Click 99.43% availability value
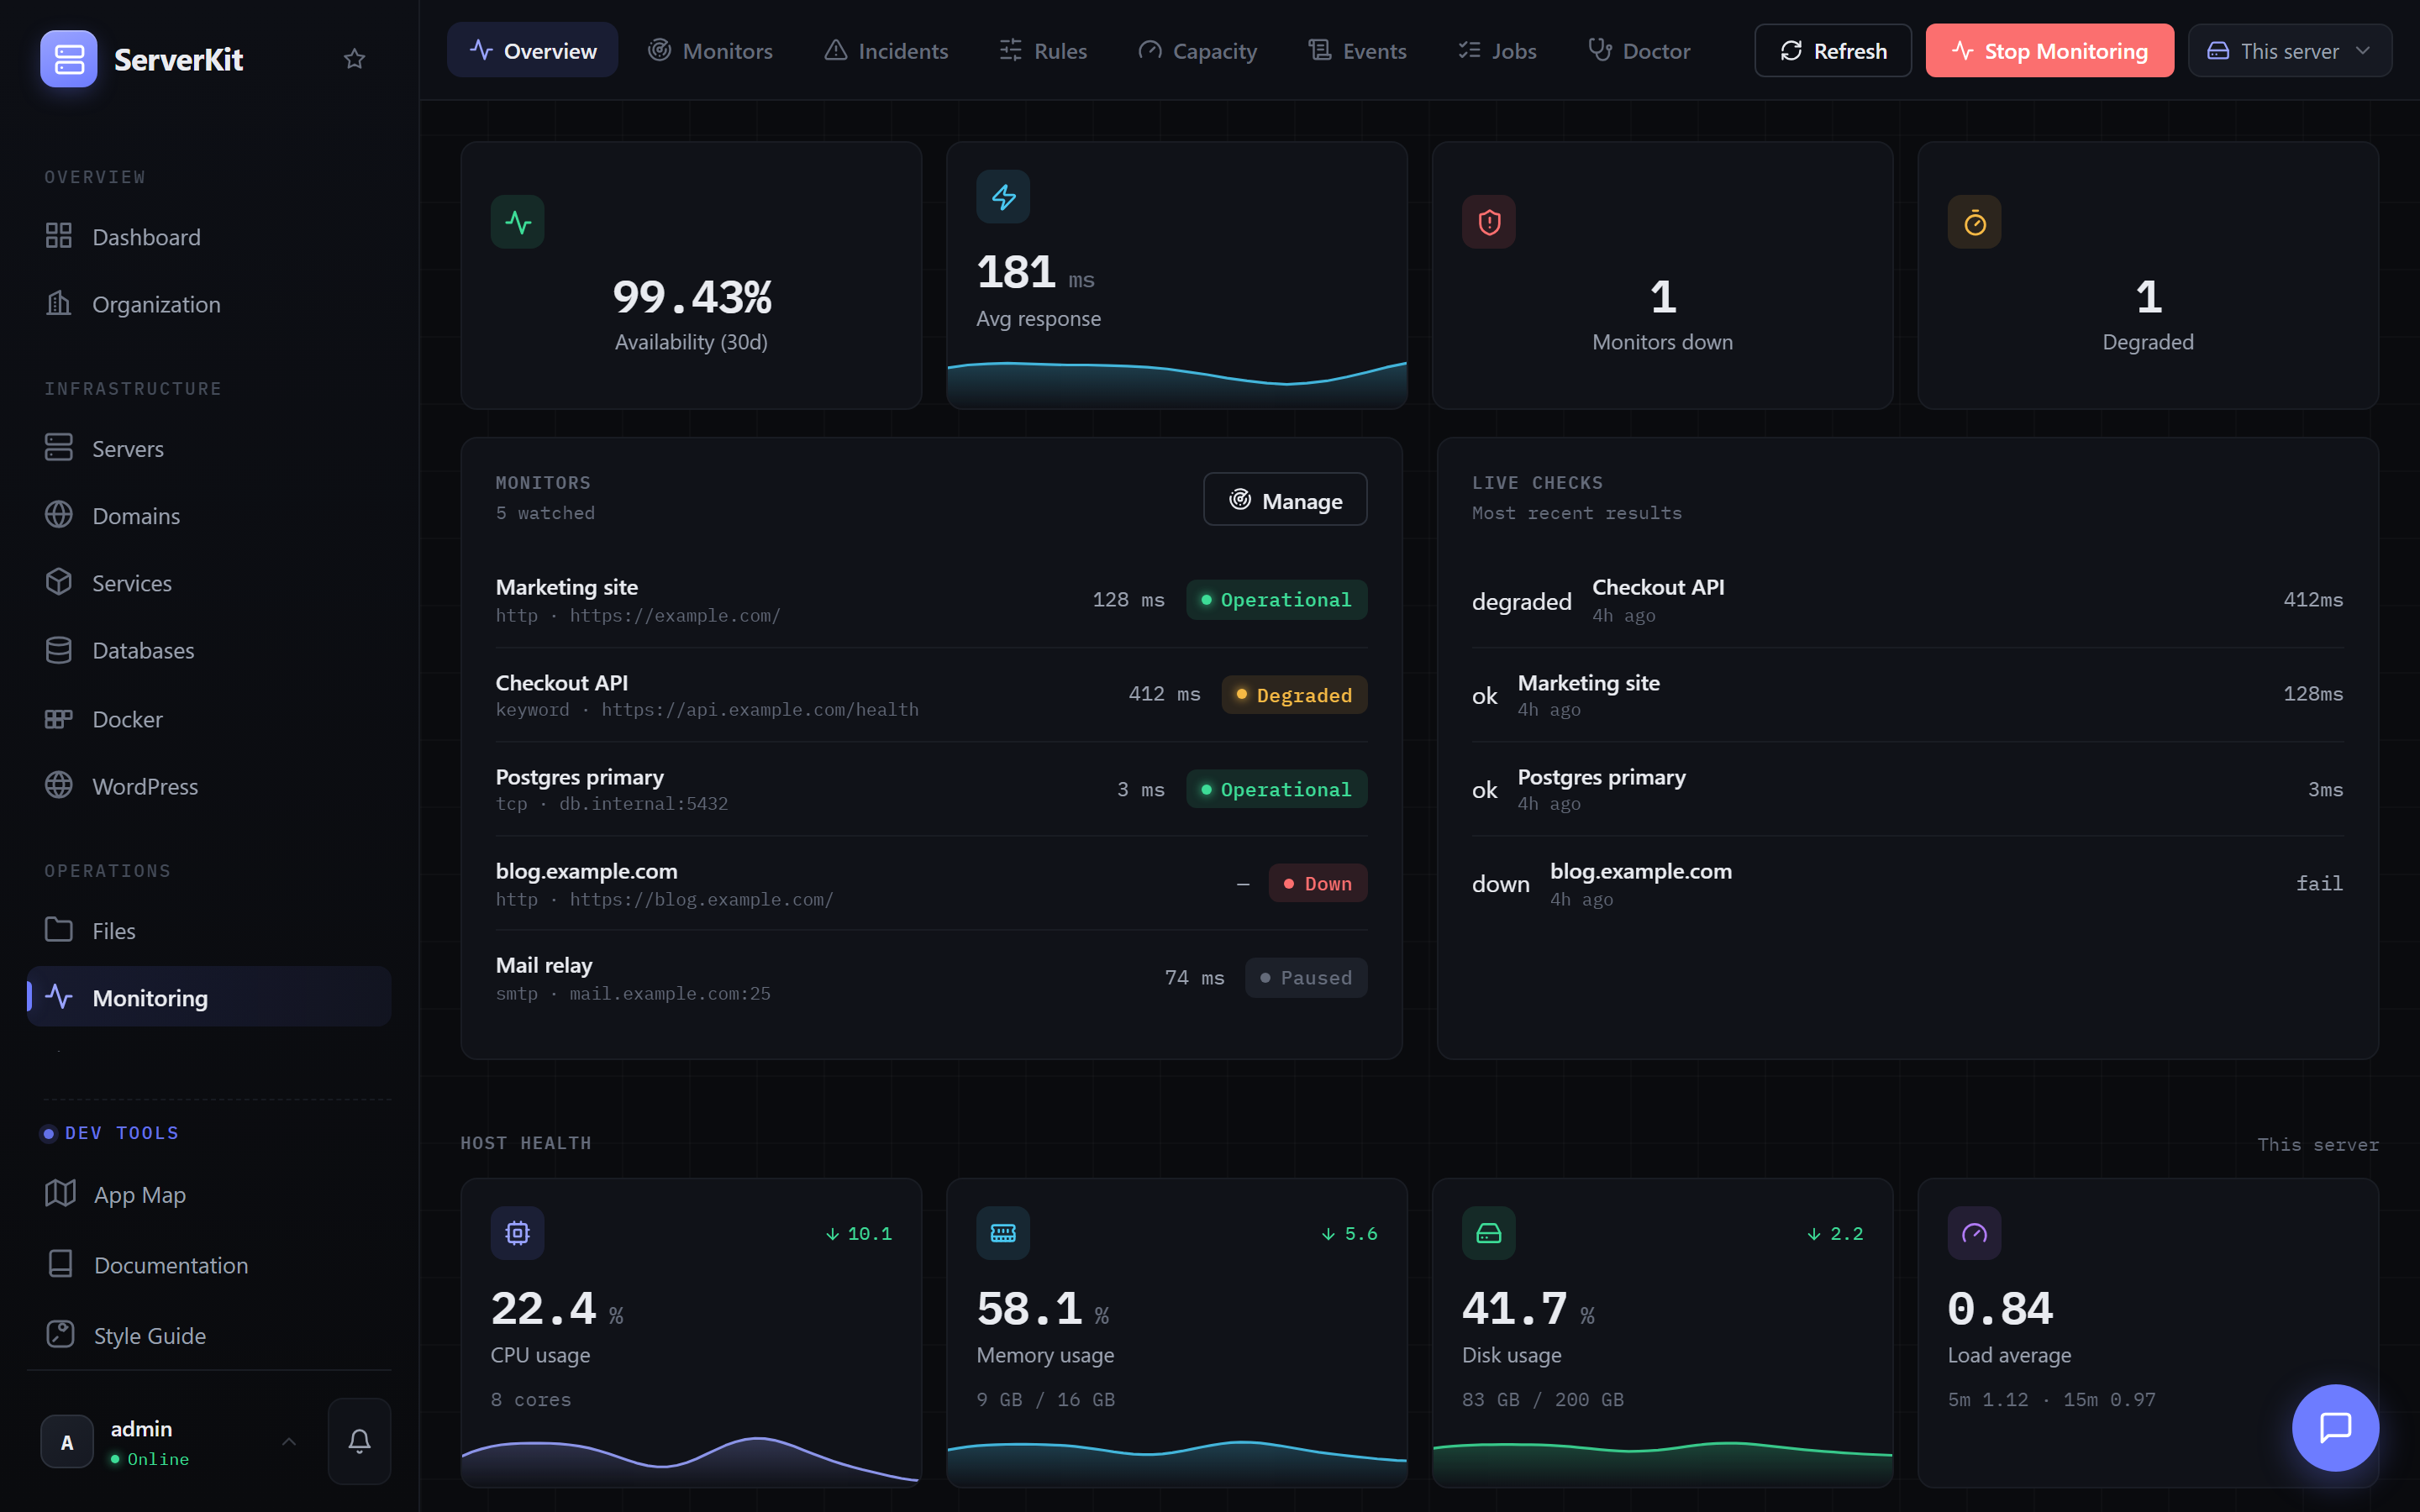The image size is (2420, 1512). coord(691,297)
